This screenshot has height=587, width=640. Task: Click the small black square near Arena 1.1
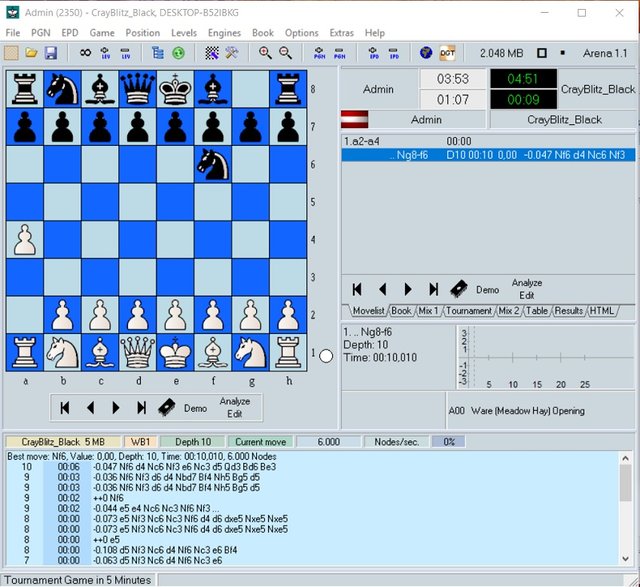coord(562,53)
